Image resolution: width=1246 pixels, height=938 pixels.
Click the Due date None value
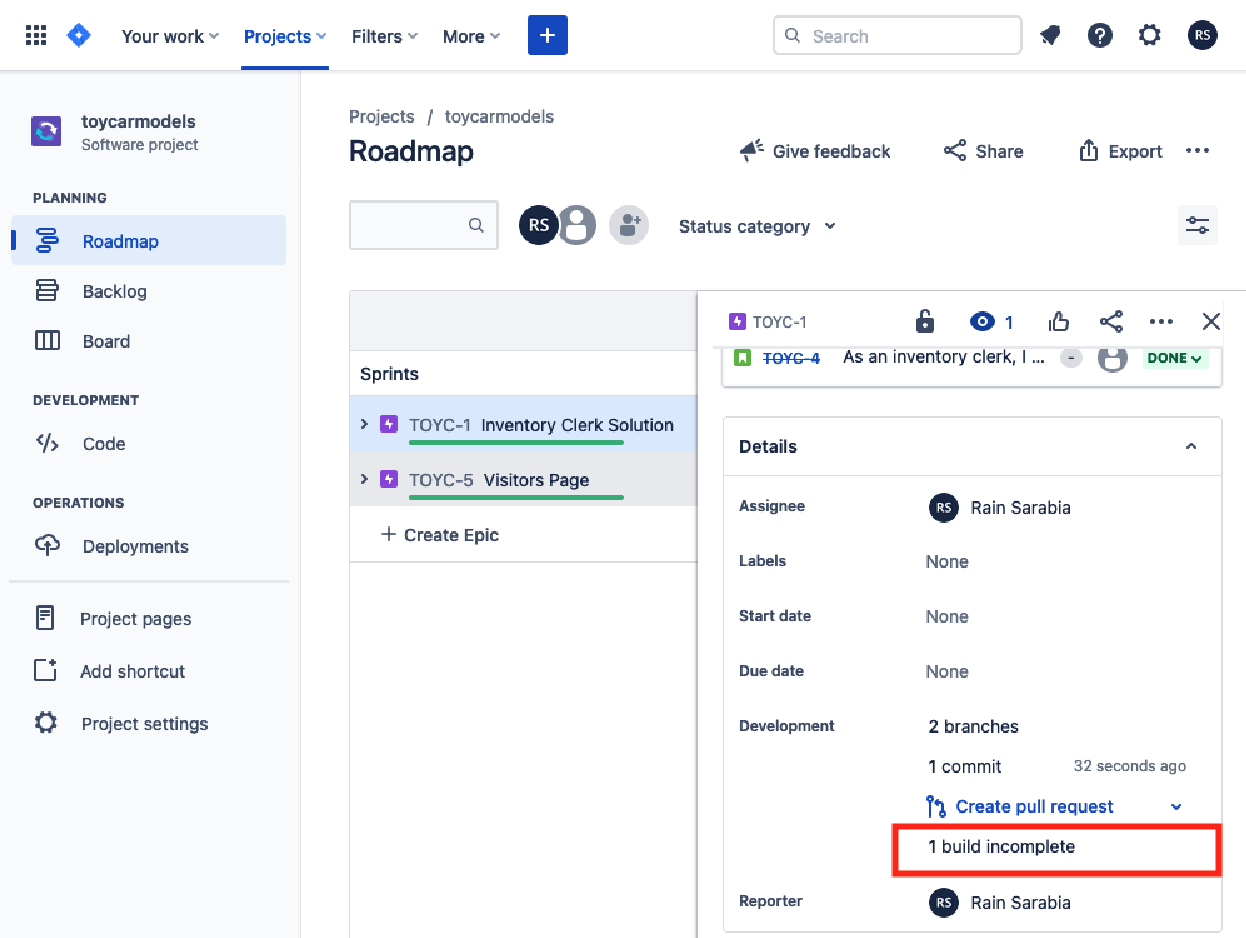point(947,672)
